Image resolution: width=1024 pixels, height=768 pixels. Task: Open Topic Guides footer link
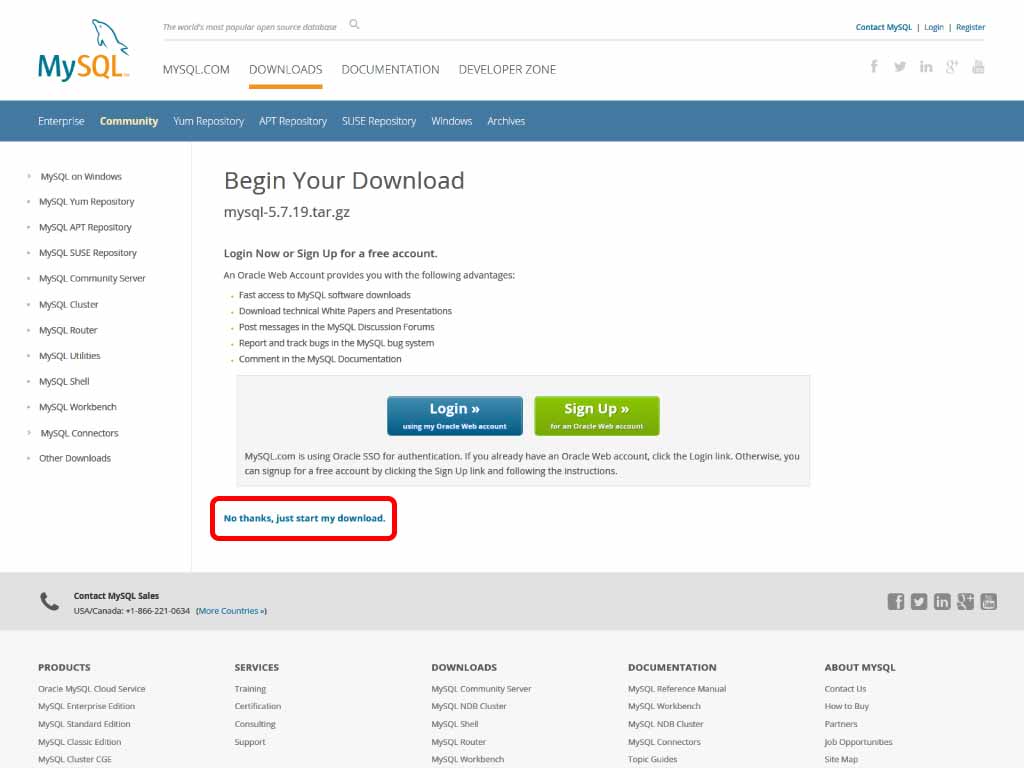coord(652,759)
